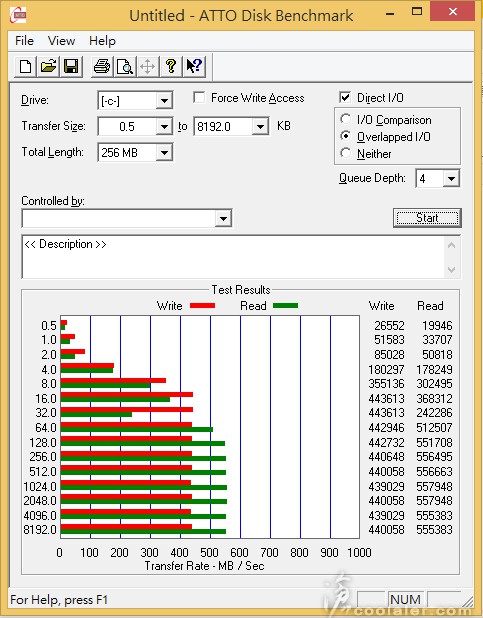The width and height of the screenshot is (483, 618).
Task: Open the Controlled by combo box
Action: [127, 218]
